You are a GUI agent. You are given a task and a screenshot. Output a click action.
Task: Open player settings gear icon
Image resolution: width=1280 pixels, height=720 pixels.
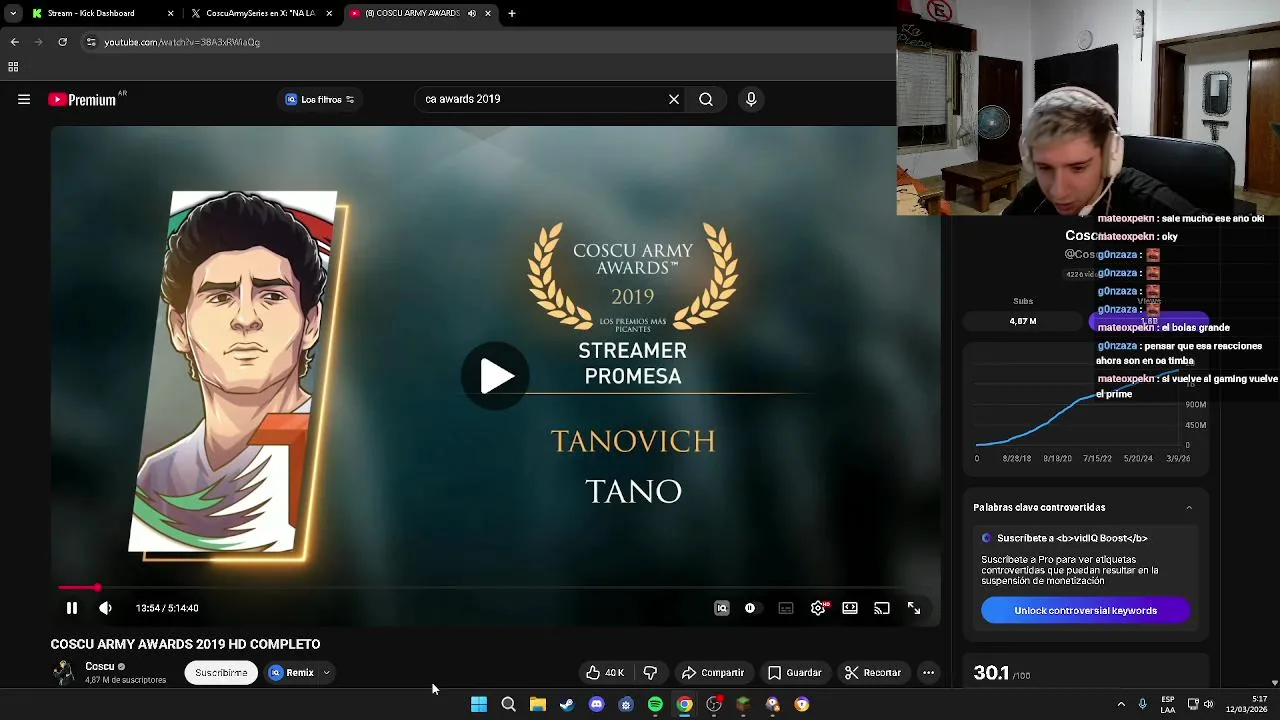coord(818,608)
